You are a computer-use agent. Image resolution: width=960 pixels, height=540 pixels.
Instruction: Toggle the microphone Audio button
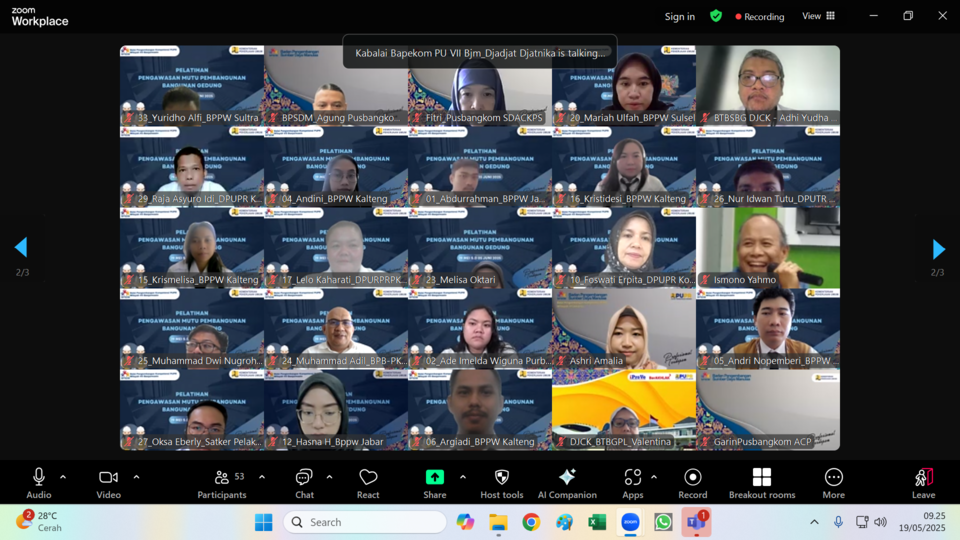click(39, 482)
